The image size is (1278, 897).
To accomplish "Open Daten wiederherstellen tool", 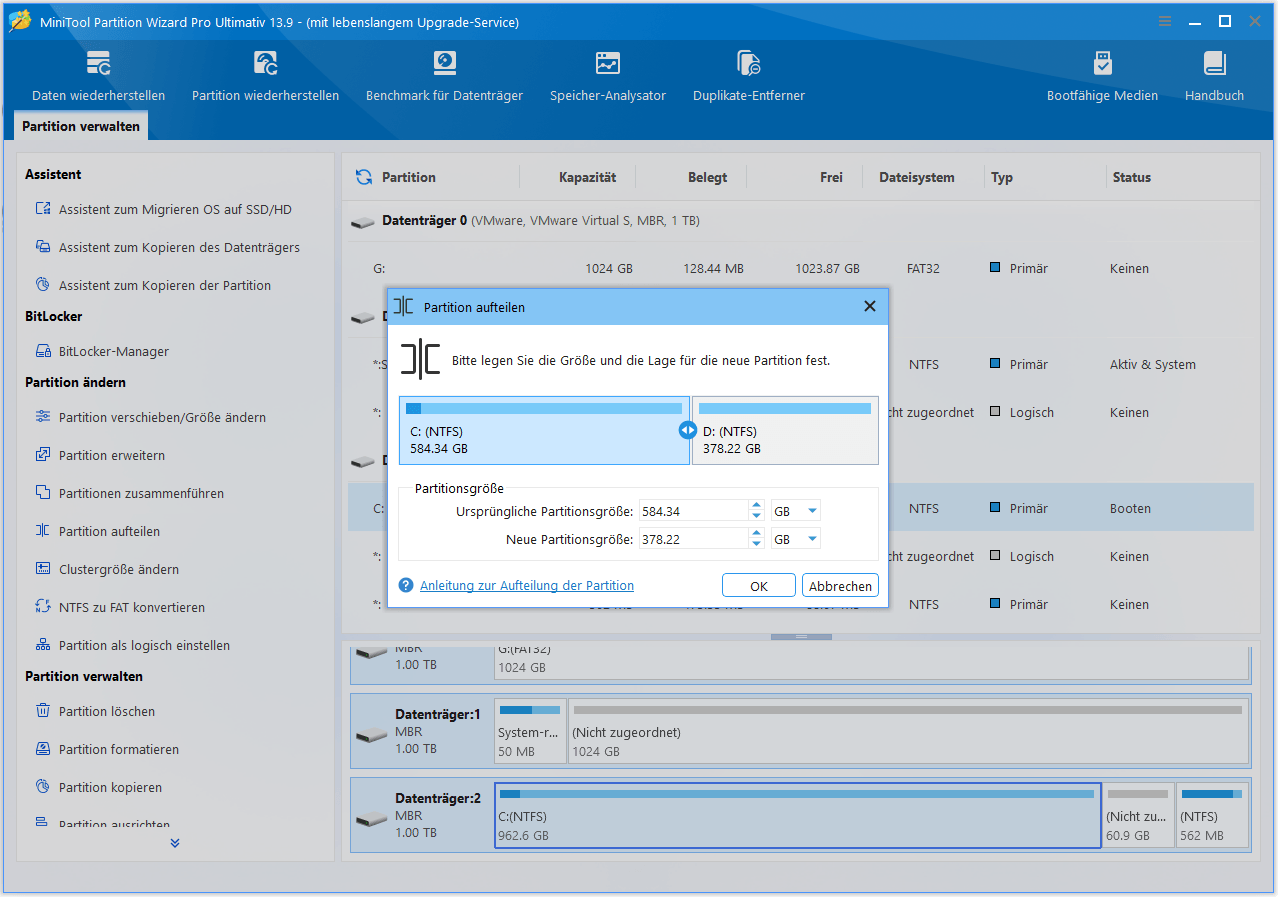I will (98, 77).
